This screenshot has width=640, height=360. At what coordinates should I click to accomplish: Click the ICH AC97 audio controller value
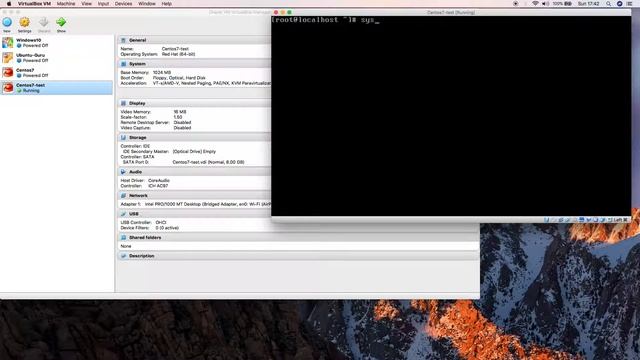[158, 185]
